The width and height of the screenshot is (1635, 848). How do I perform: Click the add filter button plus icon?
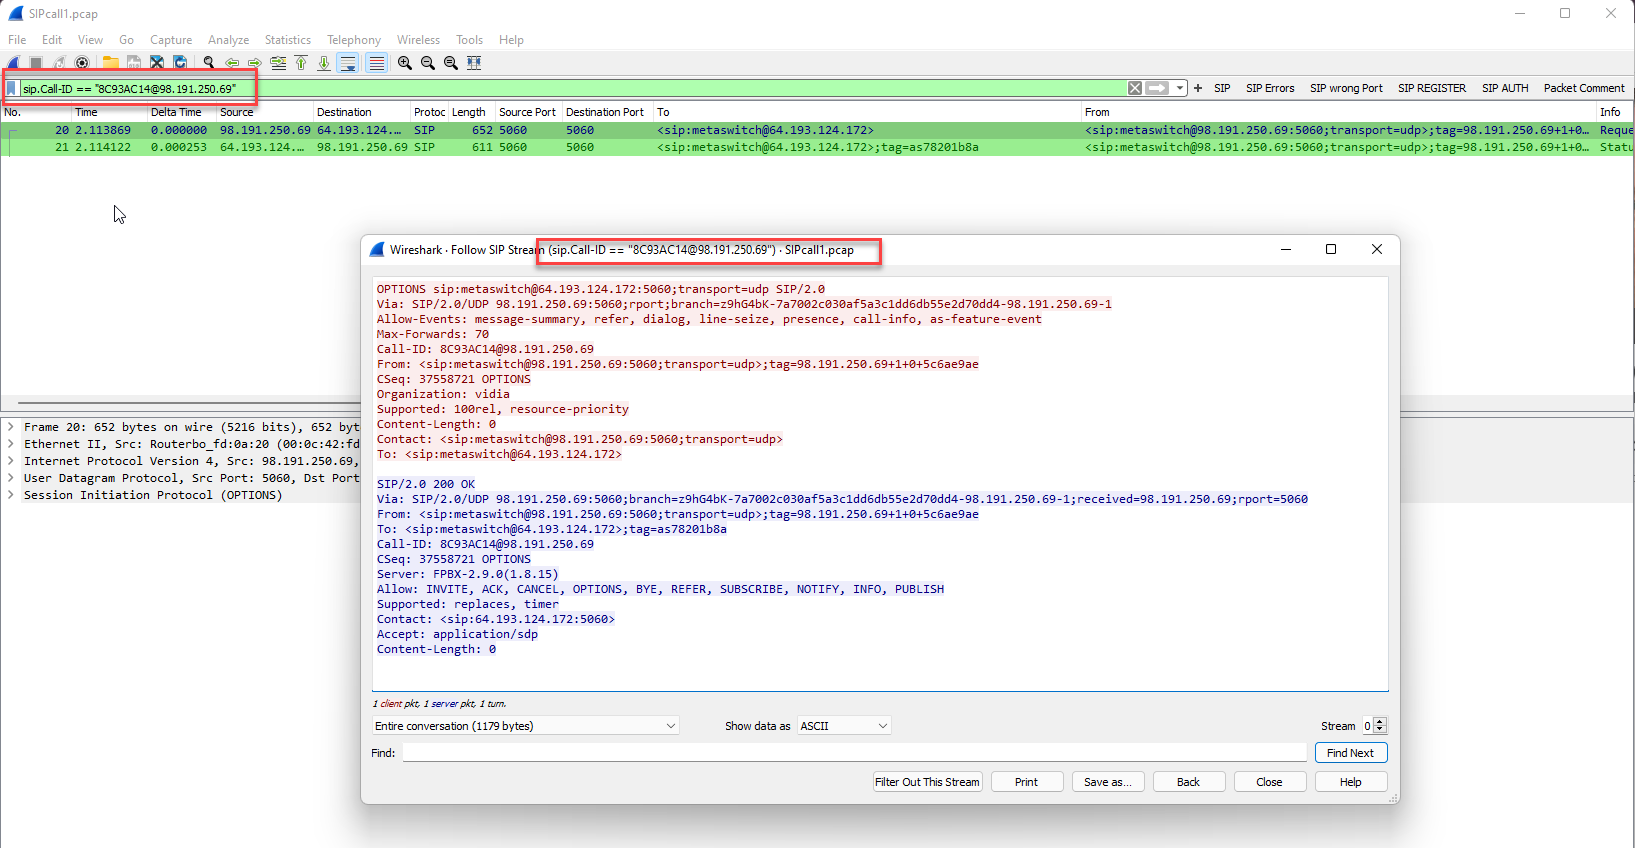point(1198,88)
